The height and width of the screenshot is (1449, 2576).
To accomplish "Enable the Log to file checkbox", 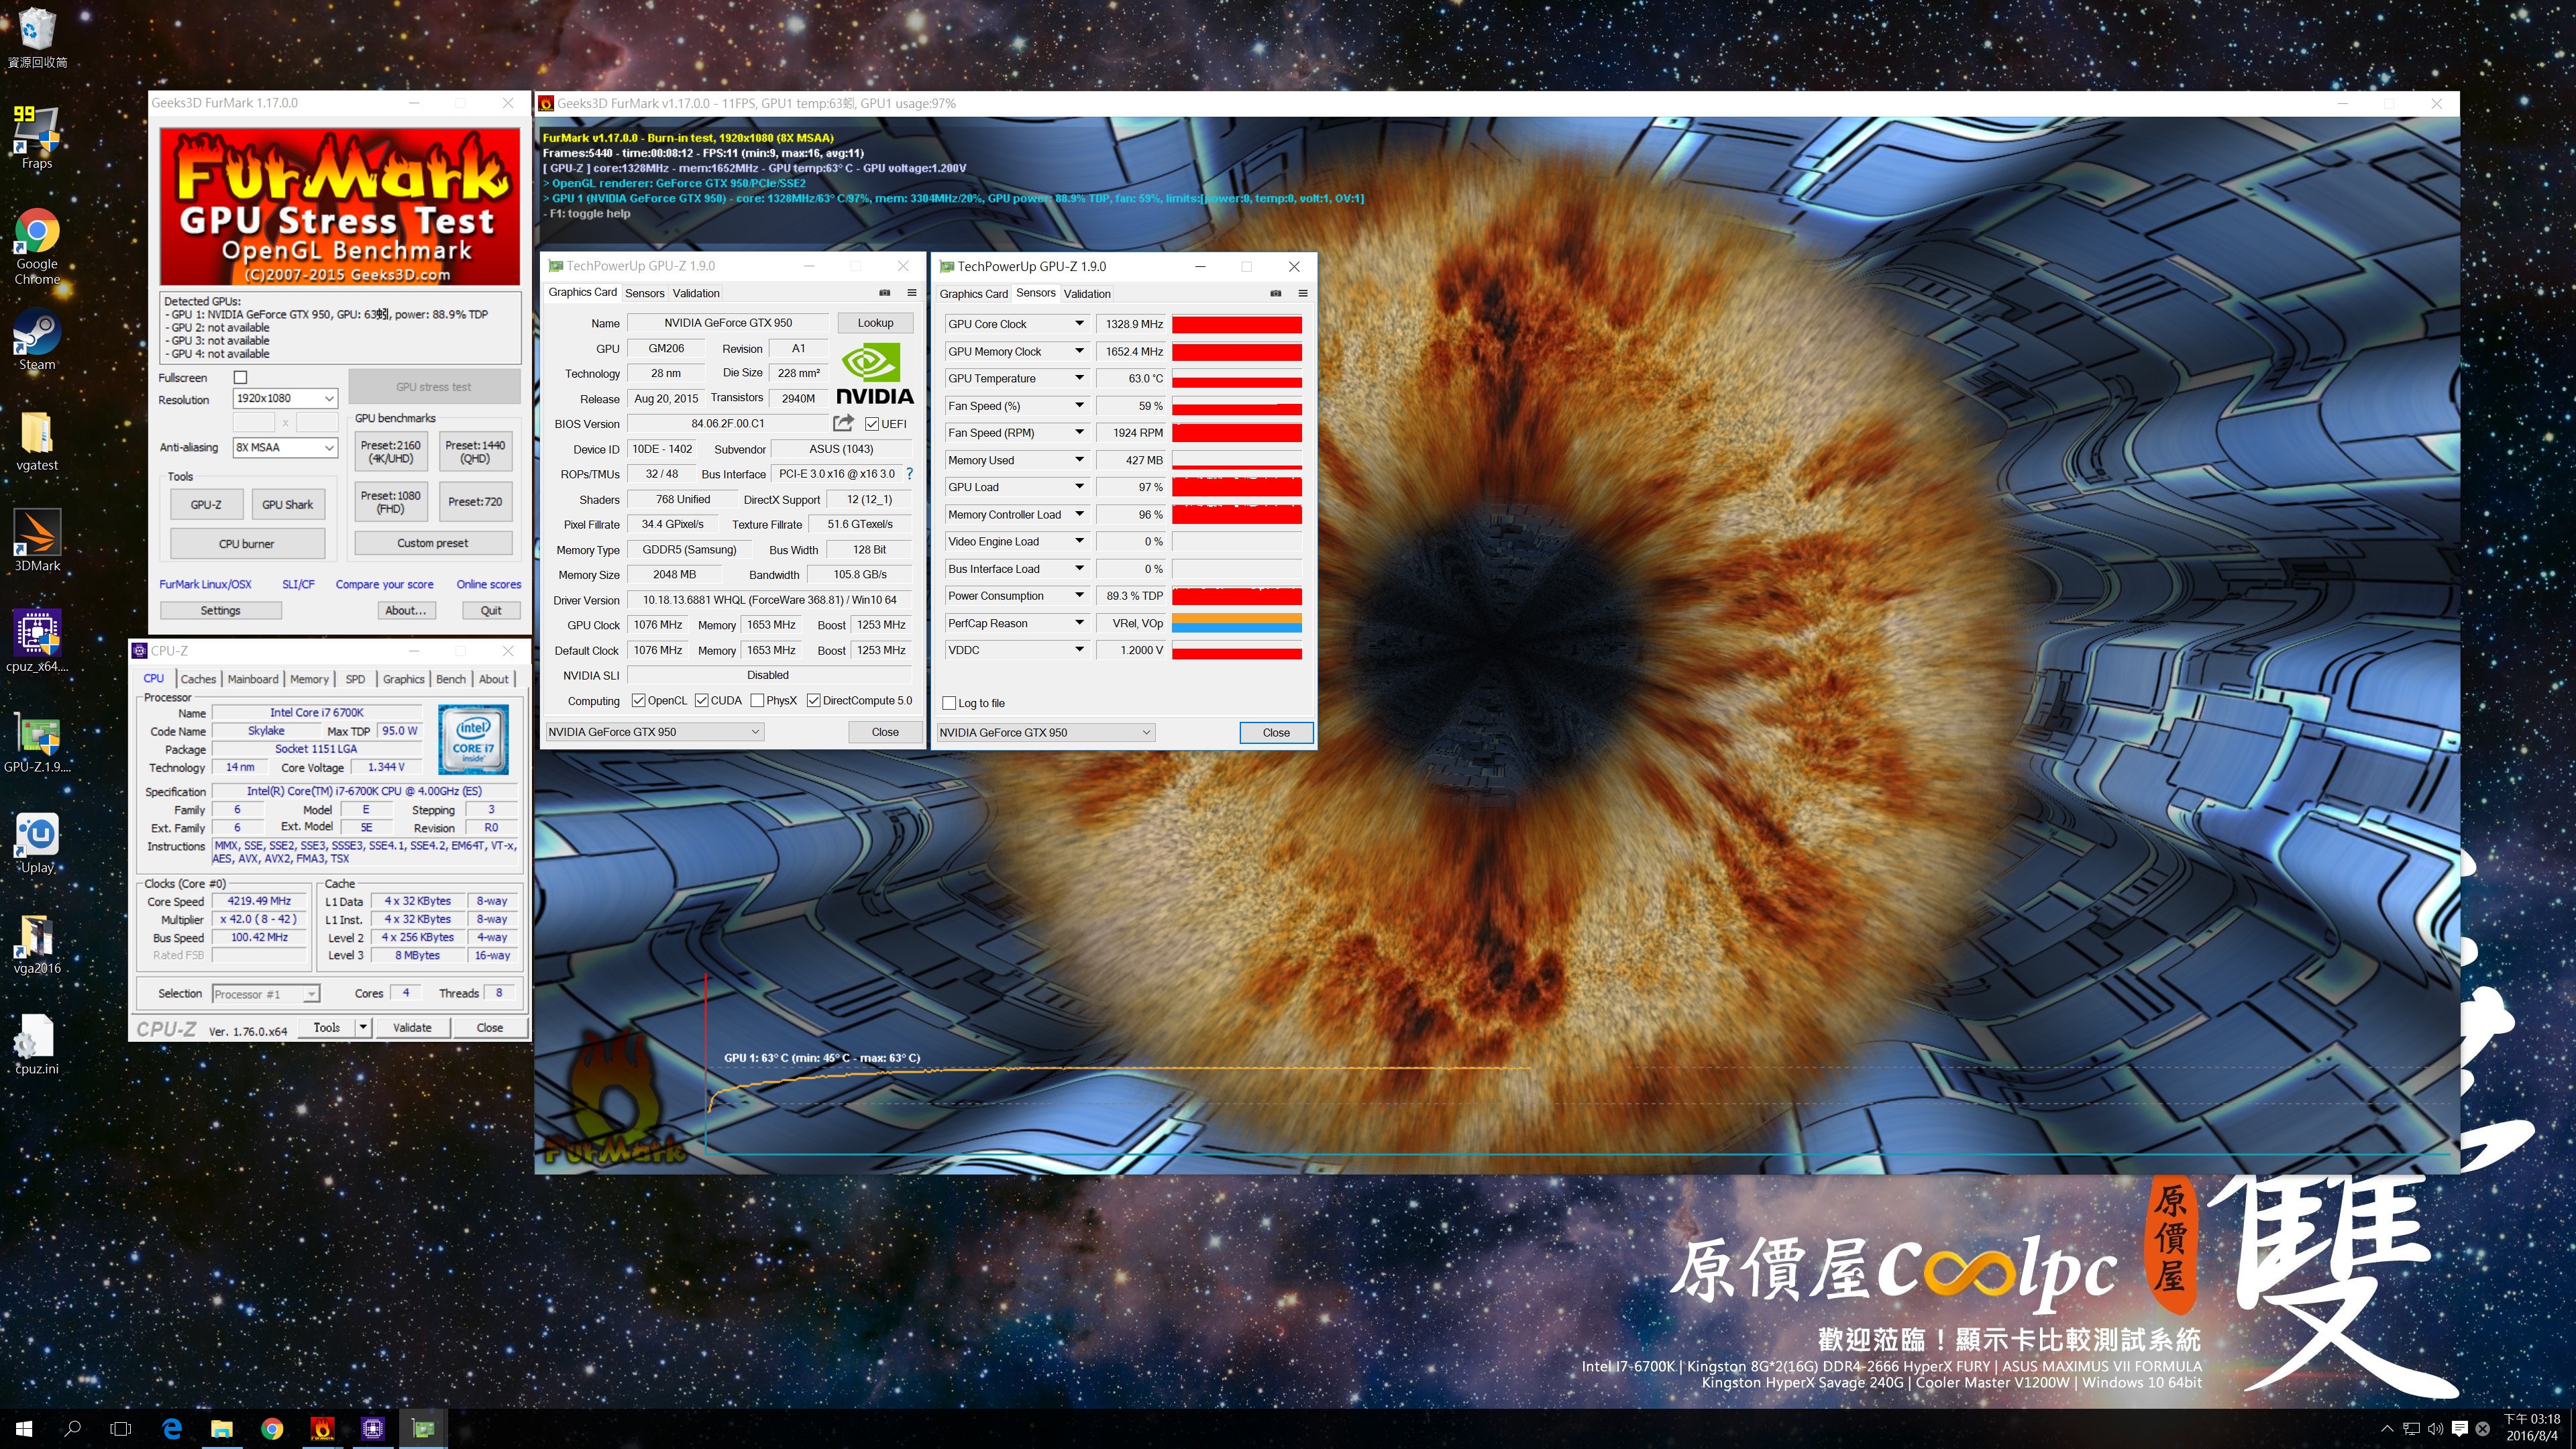I will click(949, 703).
